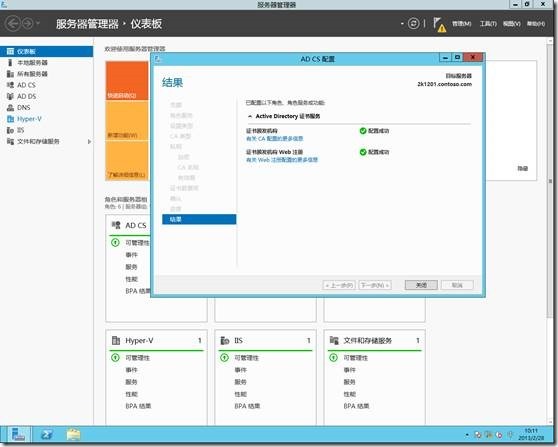The width and height of the screenshot is (558, 447).
Task: Click the disabled Cancel button in the wizard
Action: (x=457, y=285)
